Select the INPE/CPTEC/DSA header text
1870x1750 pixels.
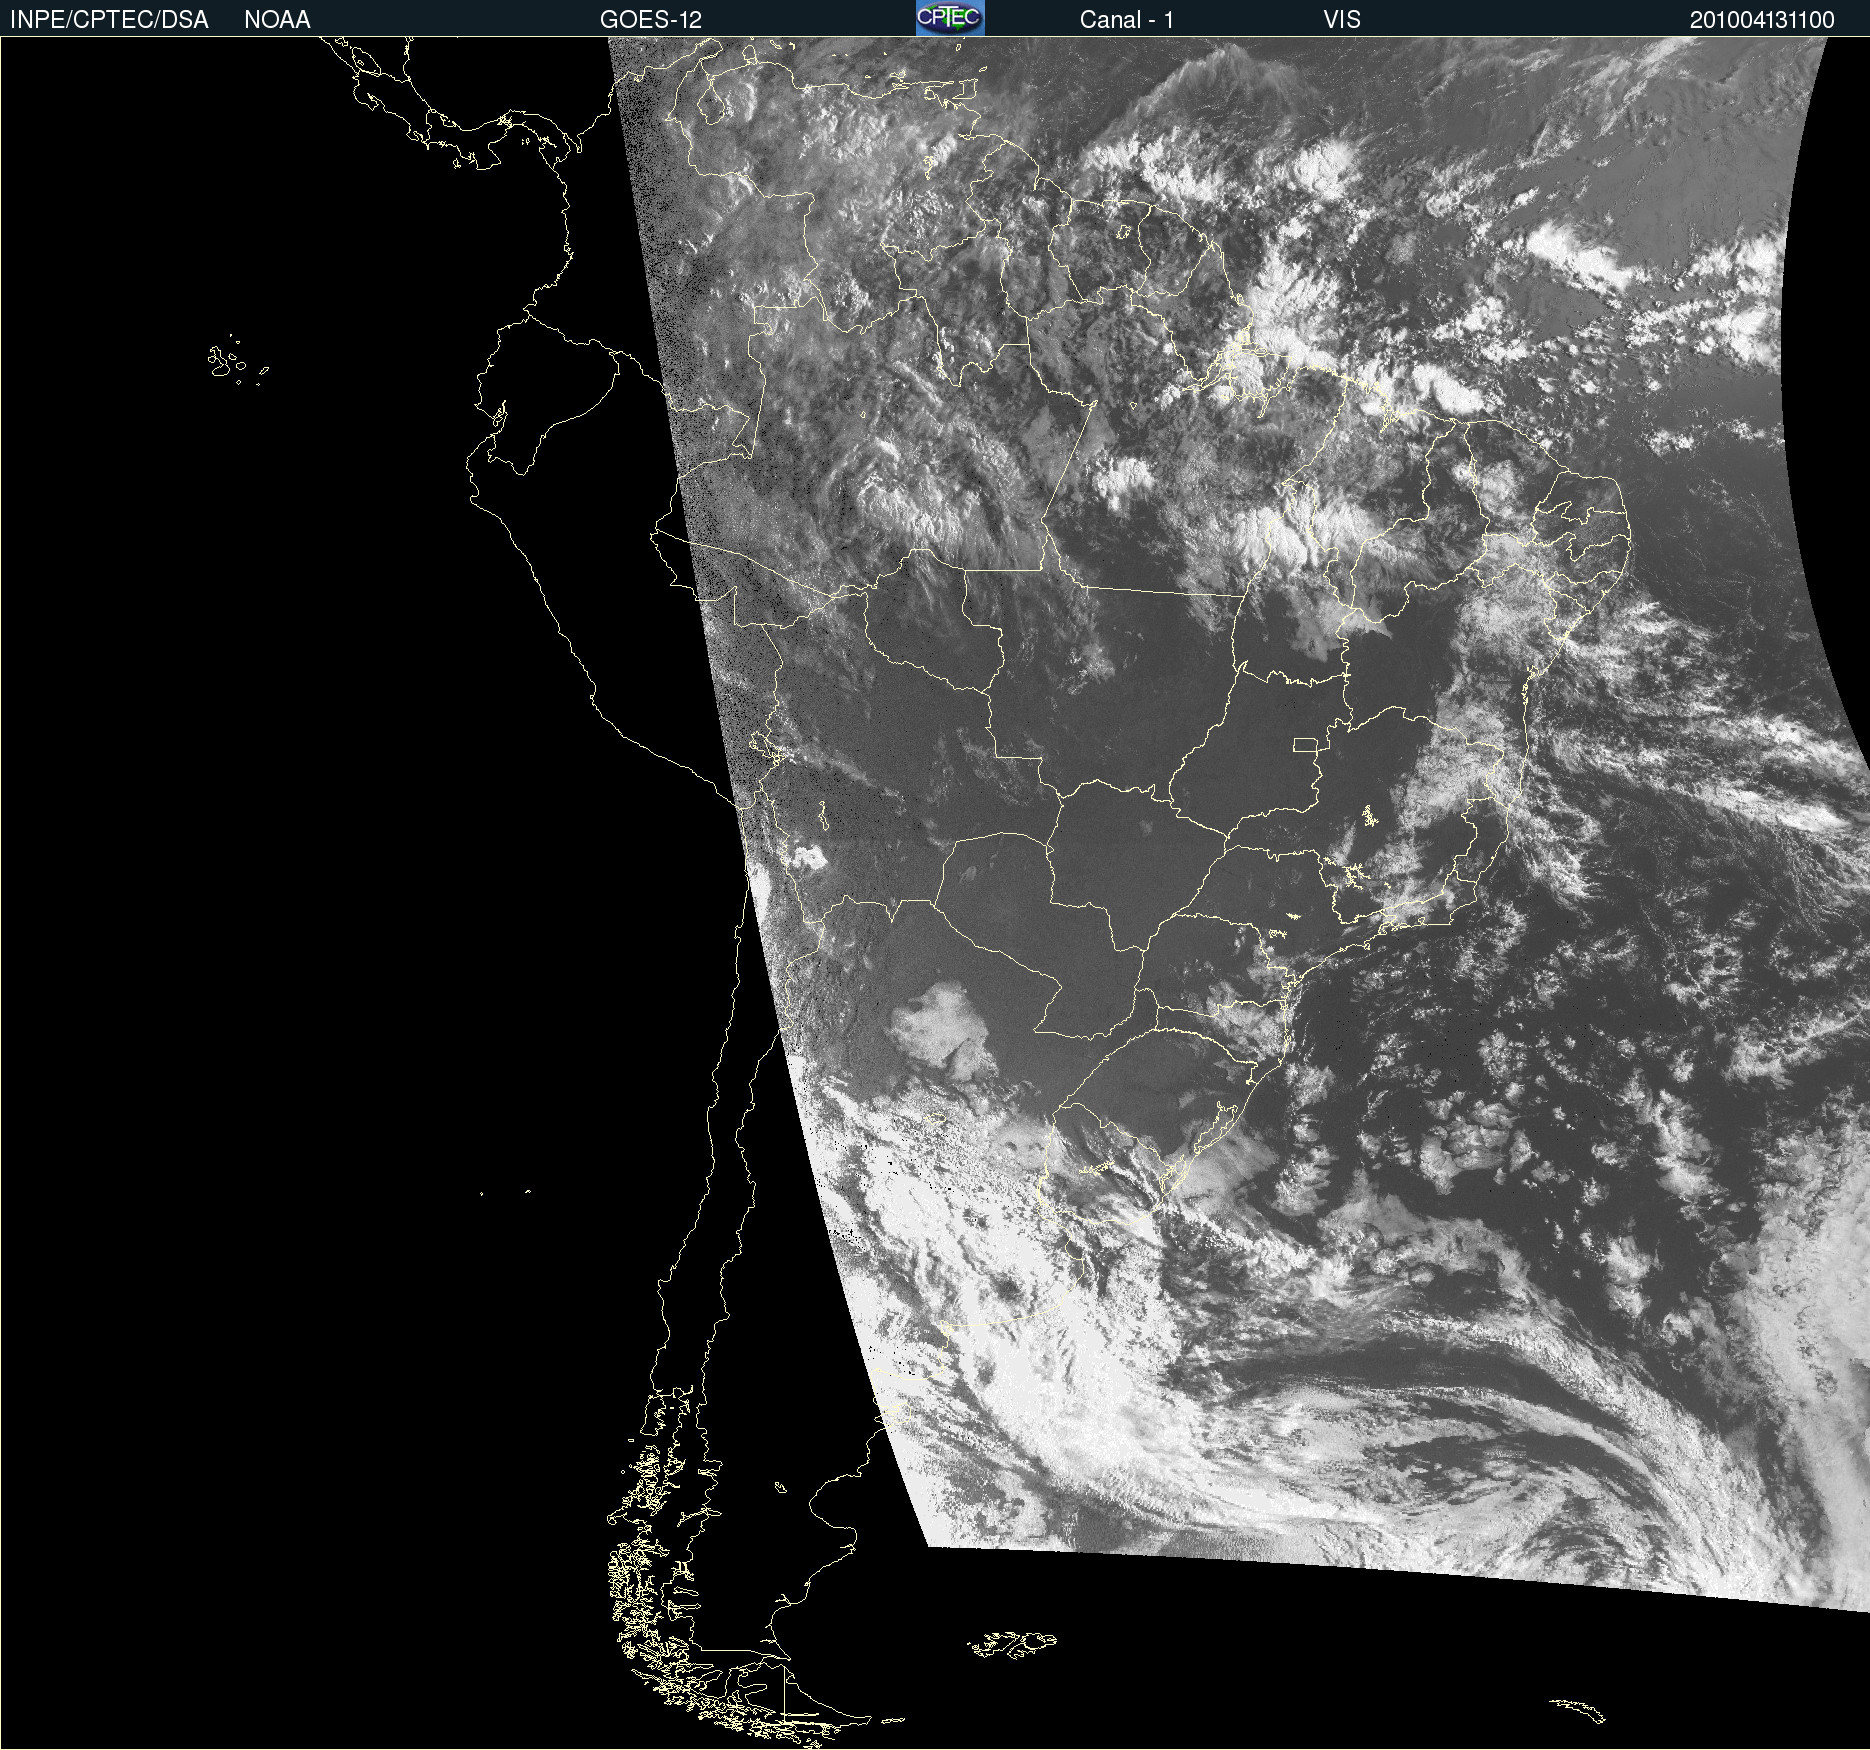click(109, 20)
